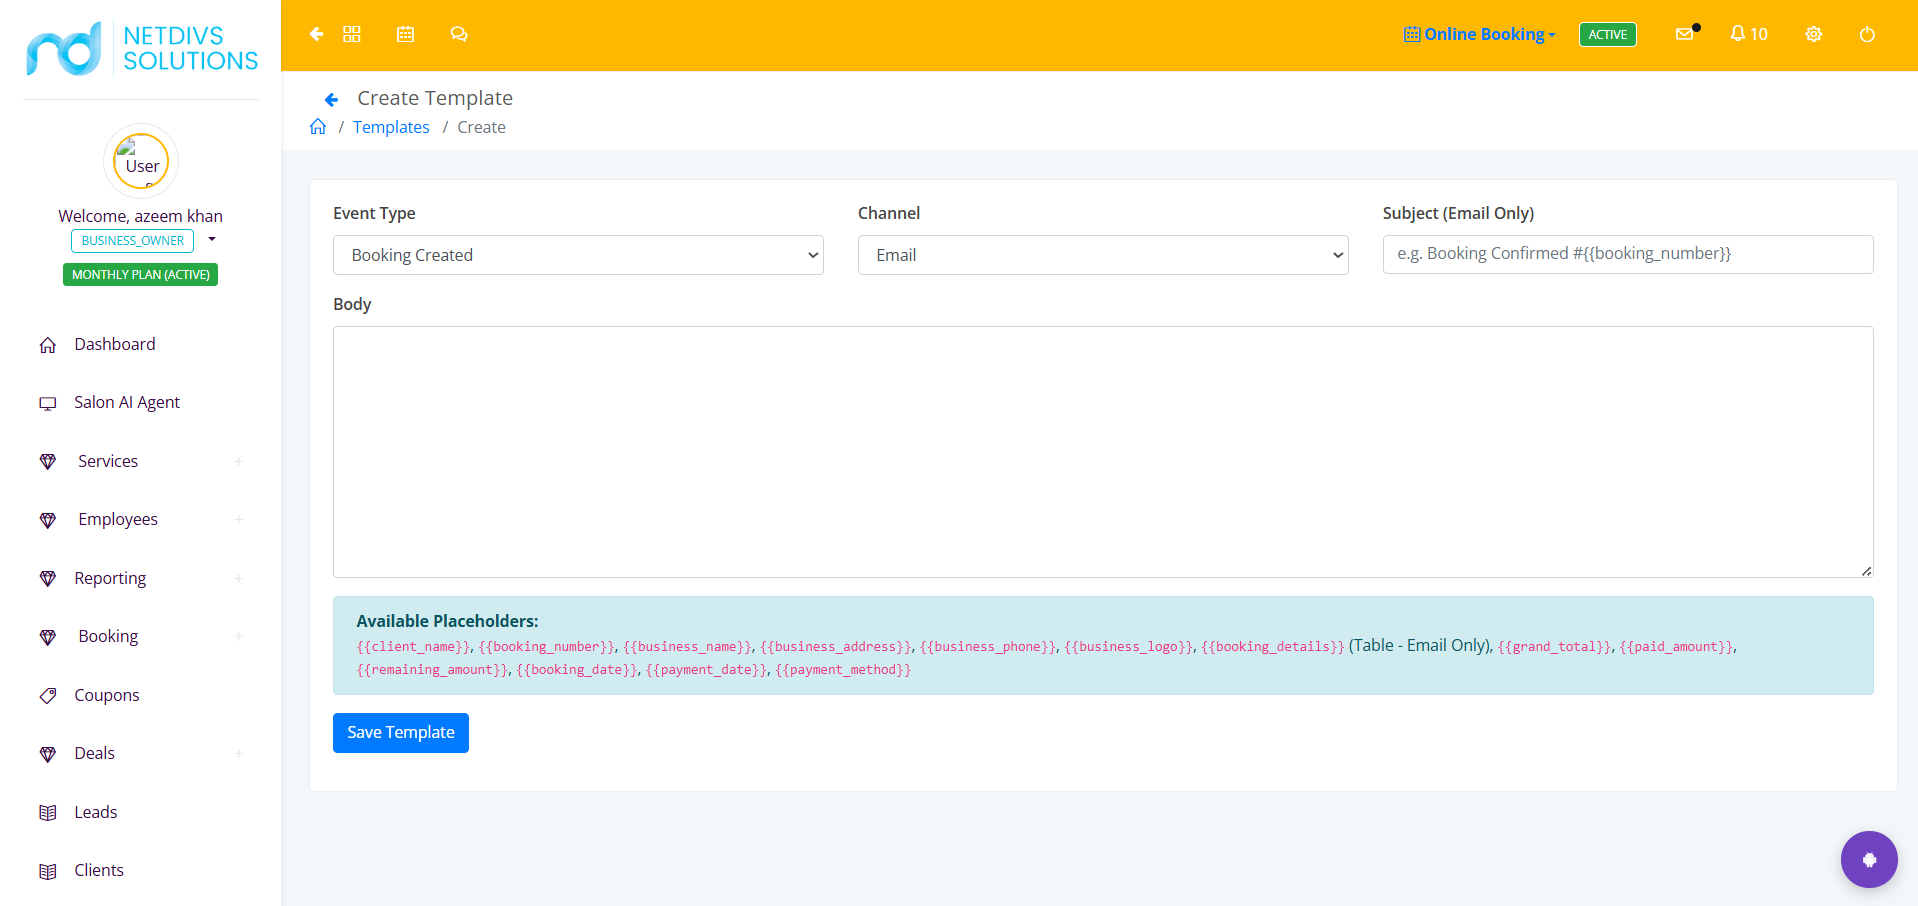Image resolution: width=1918 pixels, height=906 pixels.
Task: Open the Event Type dropdown
Action: click(578, 255)
